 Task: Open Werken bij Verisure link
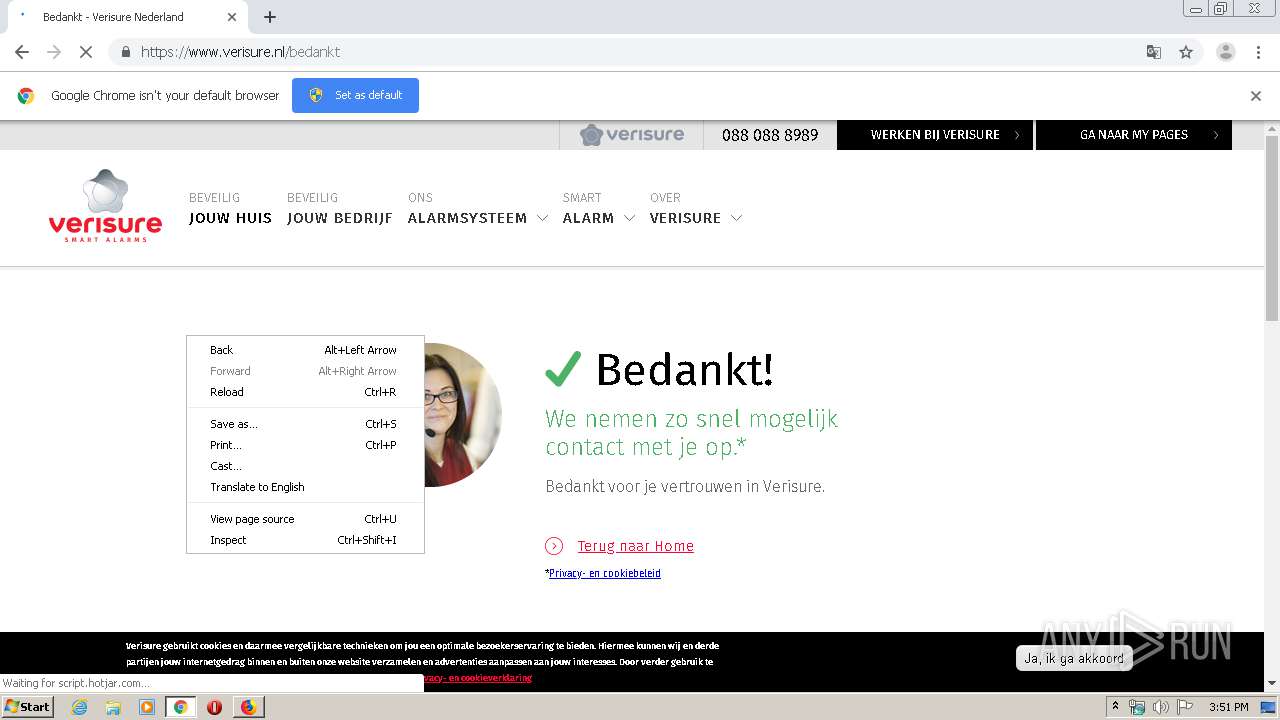click(x=935, y=135)
